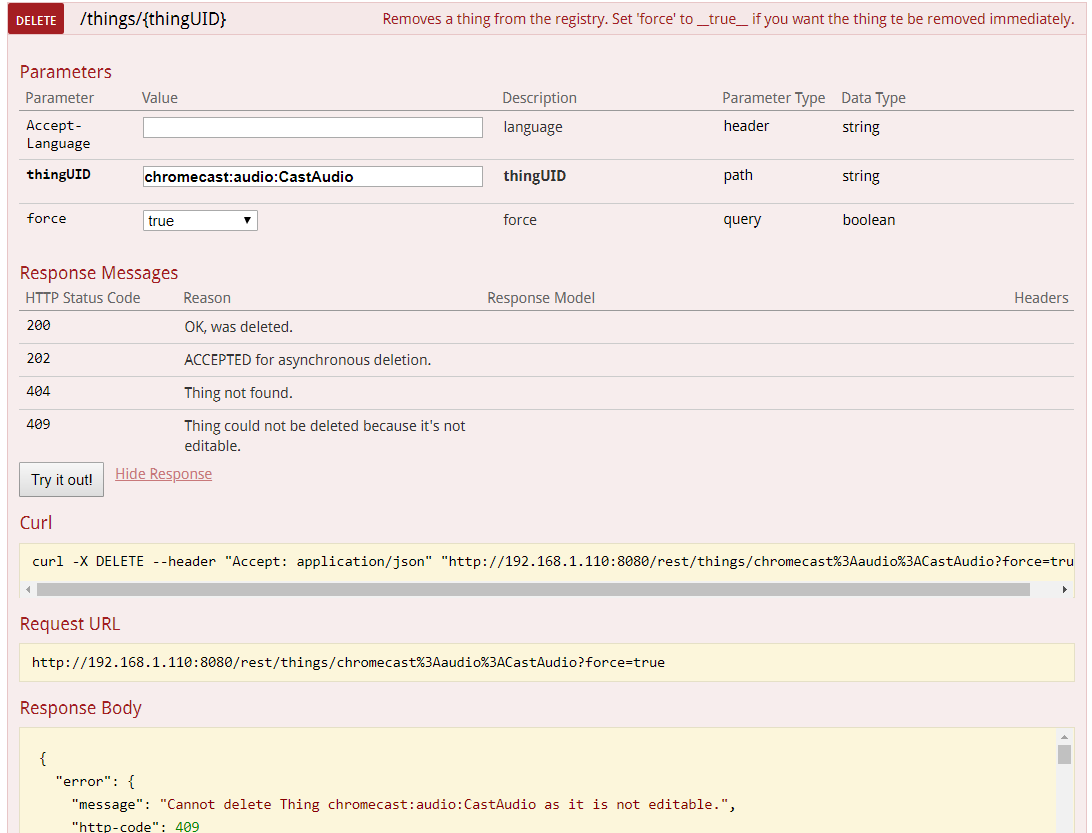Click the Request URL text box
This screenshot has width=1092, height=833.
click(546, 662)
